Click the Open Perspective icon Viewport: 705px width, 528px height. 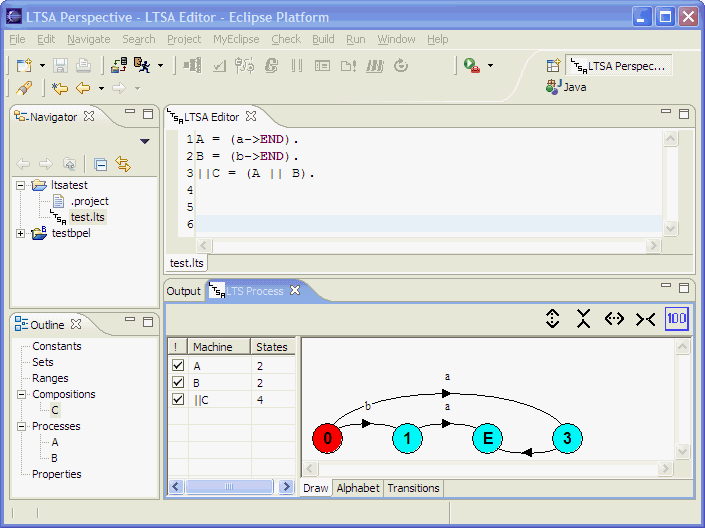point(553,65)
